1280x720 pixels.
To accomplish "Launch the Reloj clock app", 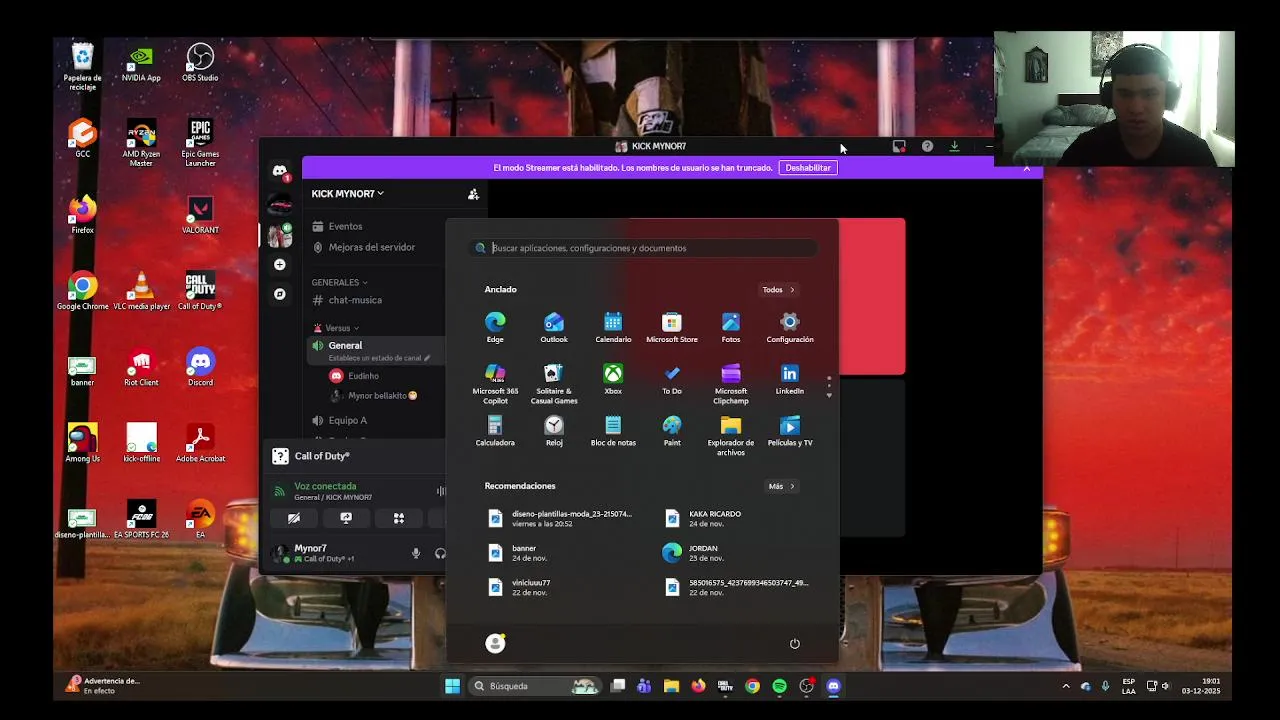I will (554, 431).
